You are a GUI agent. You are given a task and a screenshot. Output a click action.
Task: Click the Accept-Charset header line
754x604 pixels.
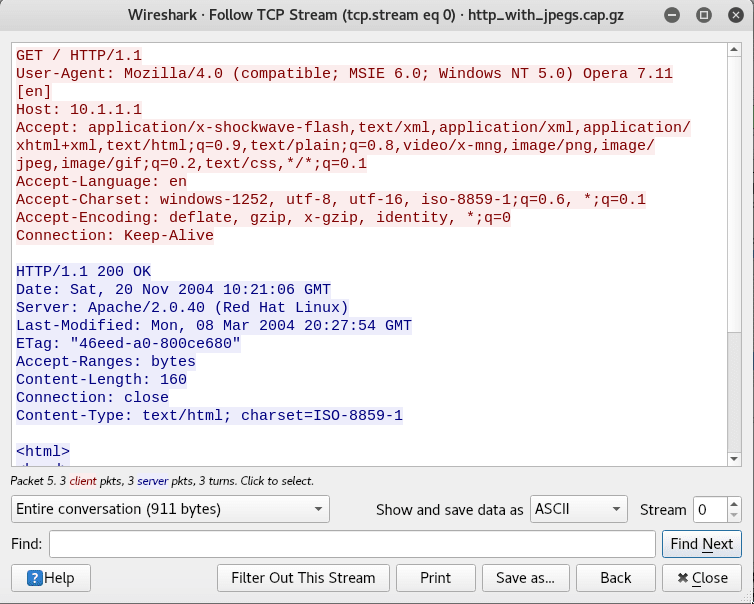point(331,199)
